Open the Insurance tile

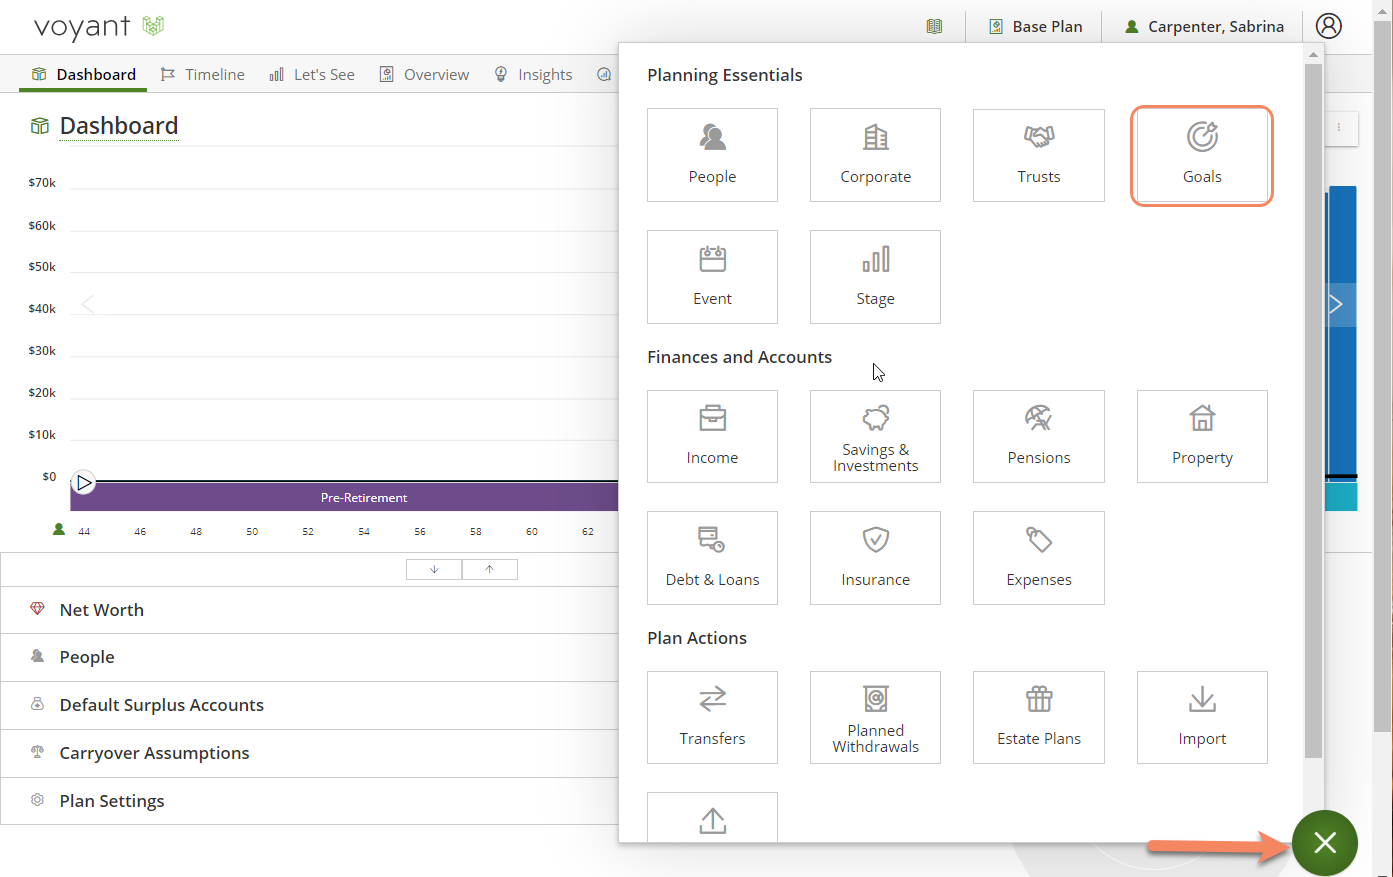pyautogui.click(x=875, y=558)
